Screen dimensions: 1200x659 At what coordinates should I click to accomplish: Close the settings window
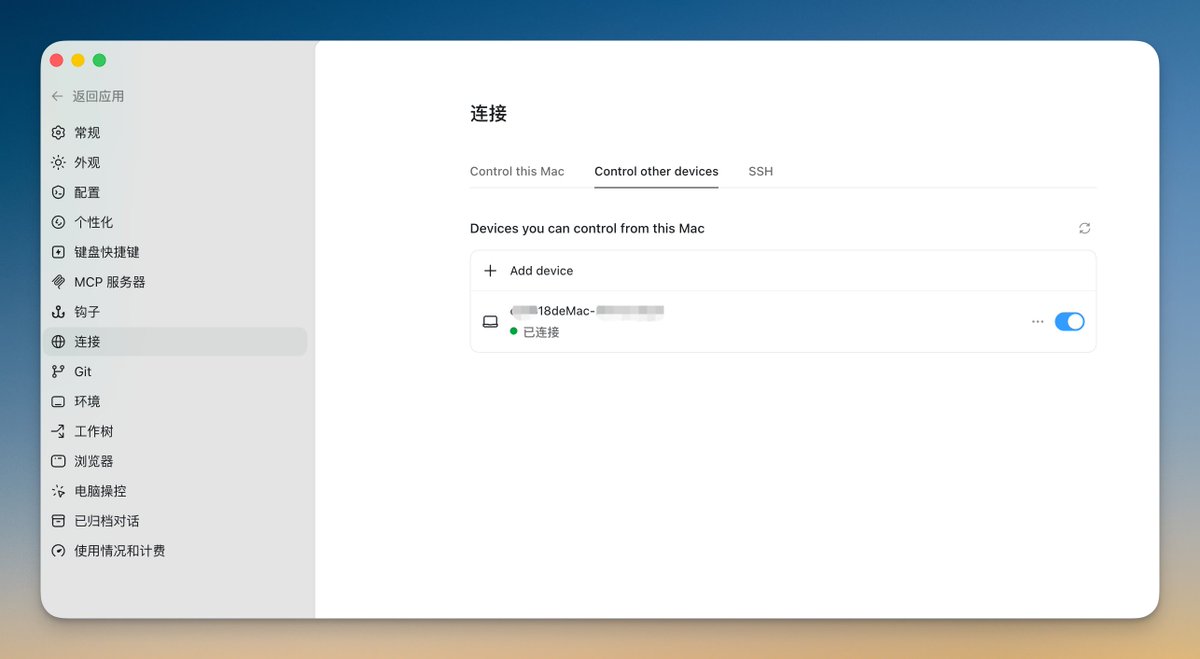click(57, 60)
